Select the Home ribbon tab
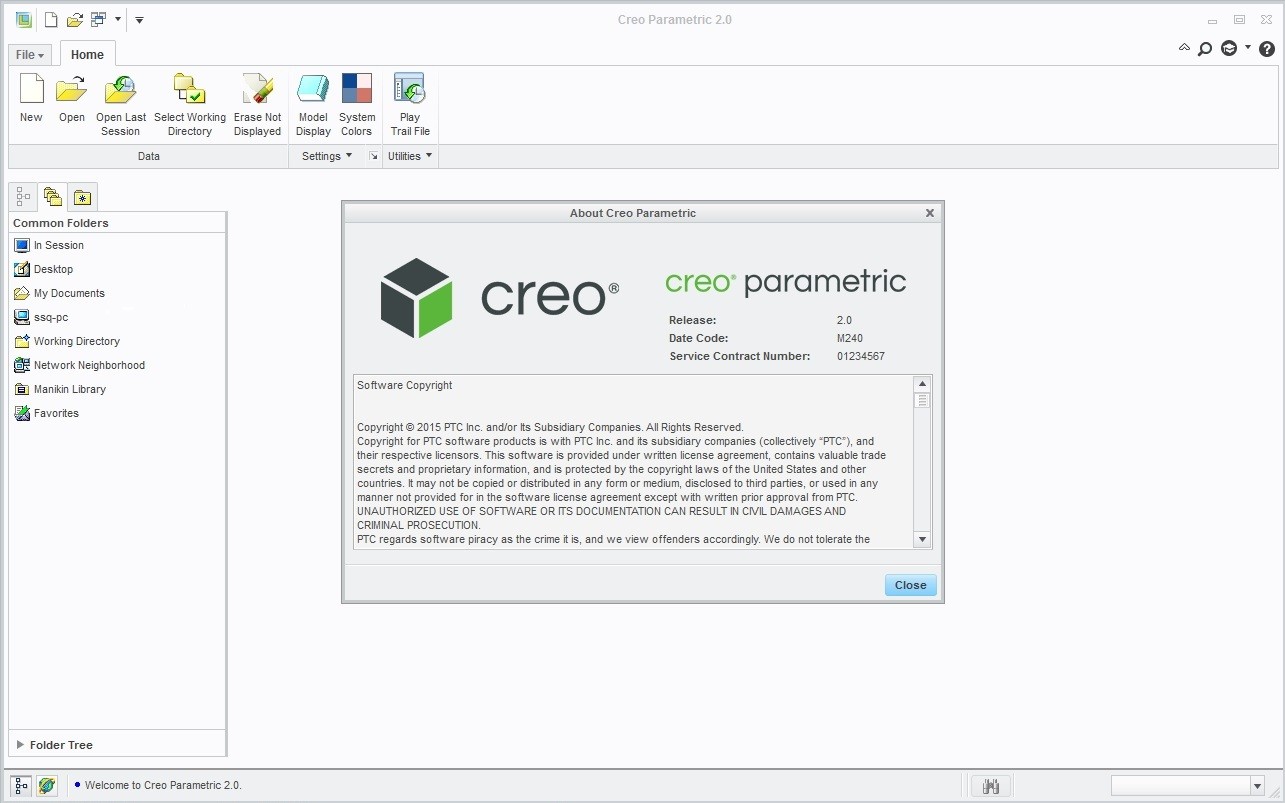 [x=87, y=55]
